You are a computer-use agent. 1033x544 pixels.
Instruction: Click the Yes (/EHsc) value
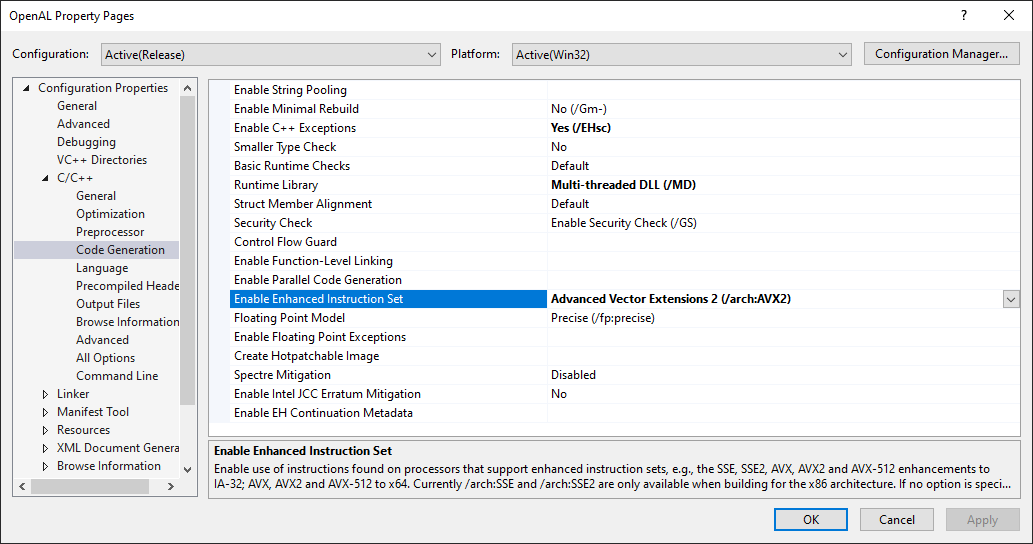[581, 128]
